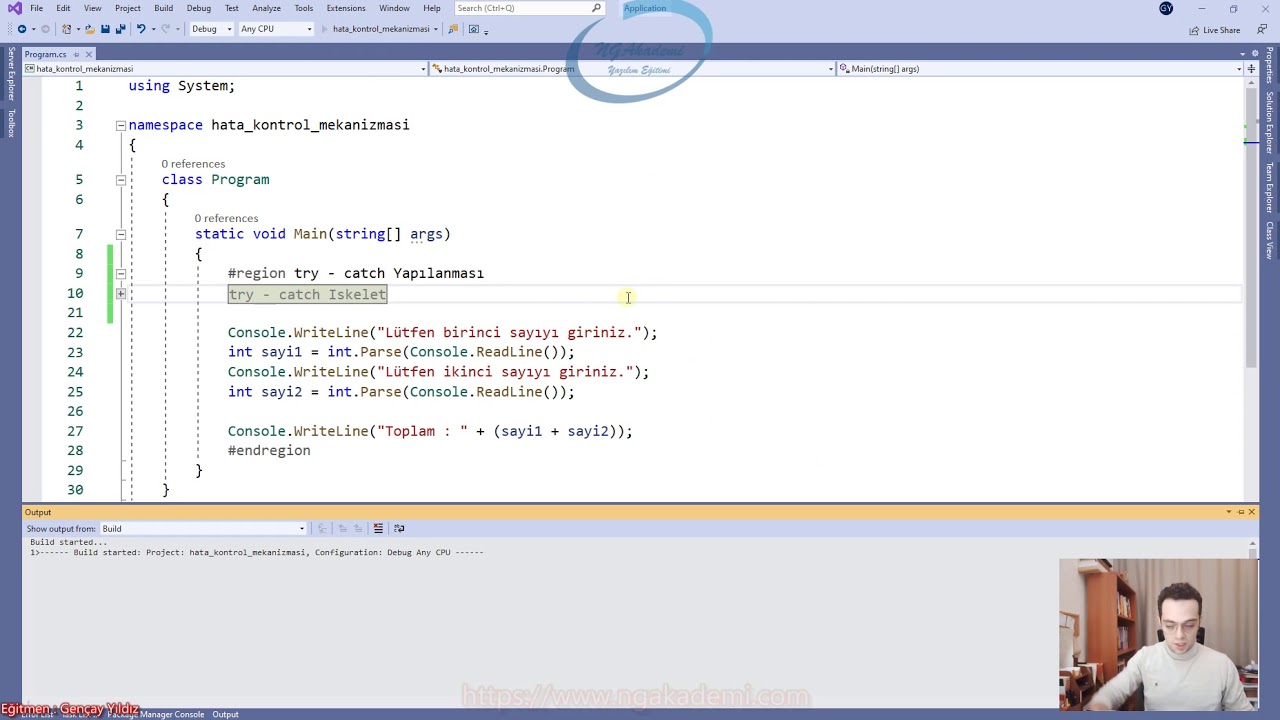Viewport: 1280px width, 720px height.
Task: Click the Undo toolbar icon
Action: 141,29
